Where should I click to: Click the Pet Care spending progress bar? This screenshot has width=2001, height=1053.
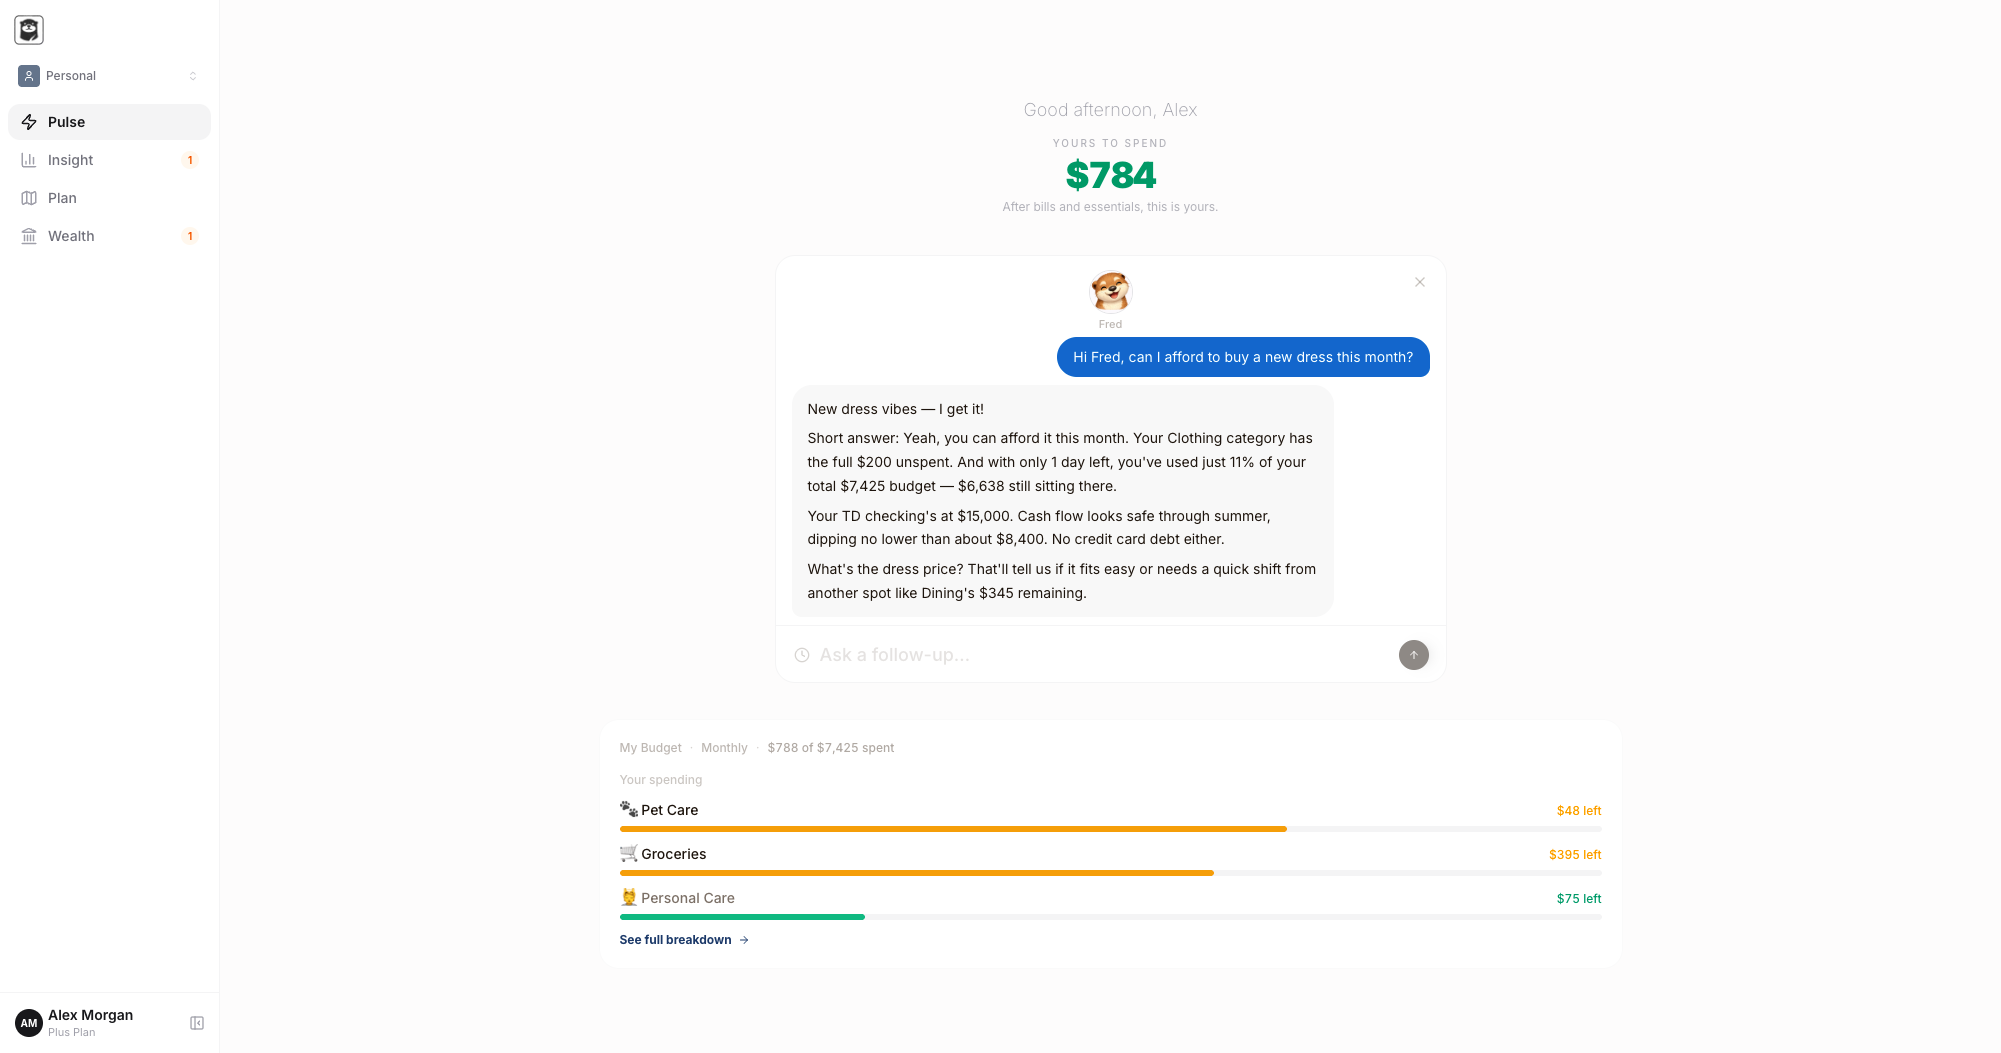click(1110, 829)
